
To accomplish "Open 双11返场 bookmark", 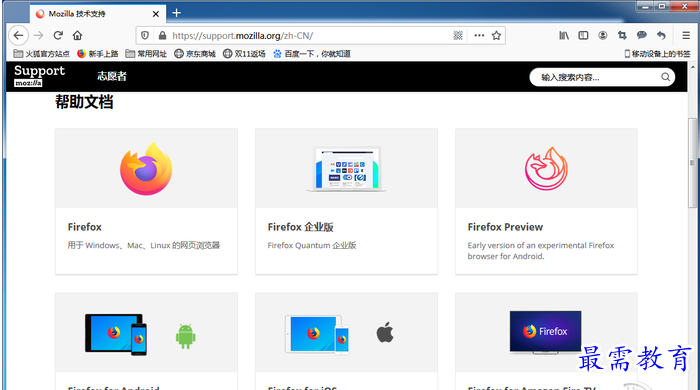I will pos(244,54).
